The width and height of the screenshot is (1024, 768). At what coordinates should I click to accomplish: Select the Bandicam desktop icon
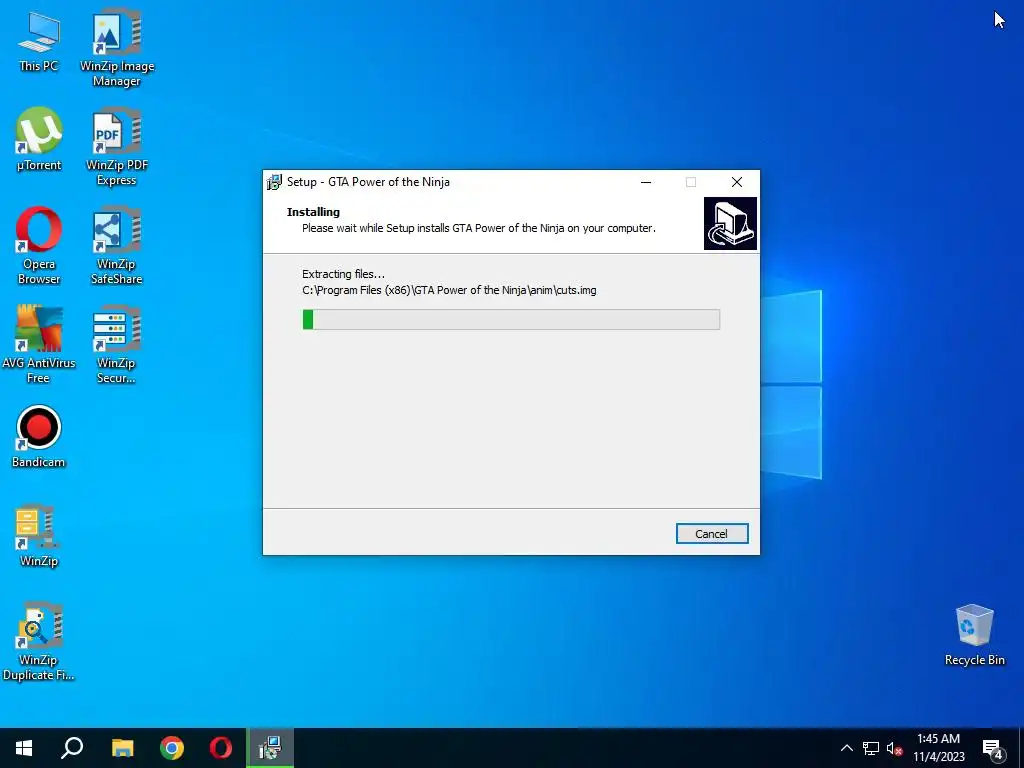click(39, 437)
